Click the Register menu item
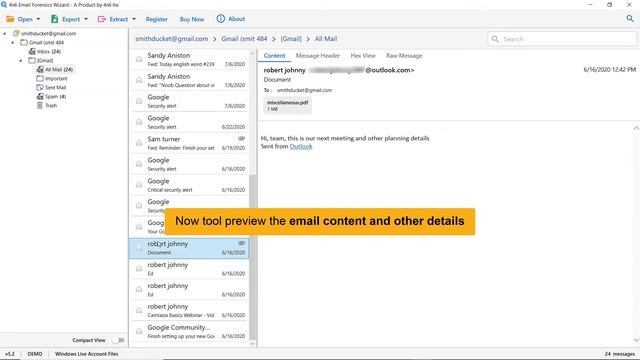The width and height of the screenshot is (640, 360). pyautogui.click(x=157, y=19)
